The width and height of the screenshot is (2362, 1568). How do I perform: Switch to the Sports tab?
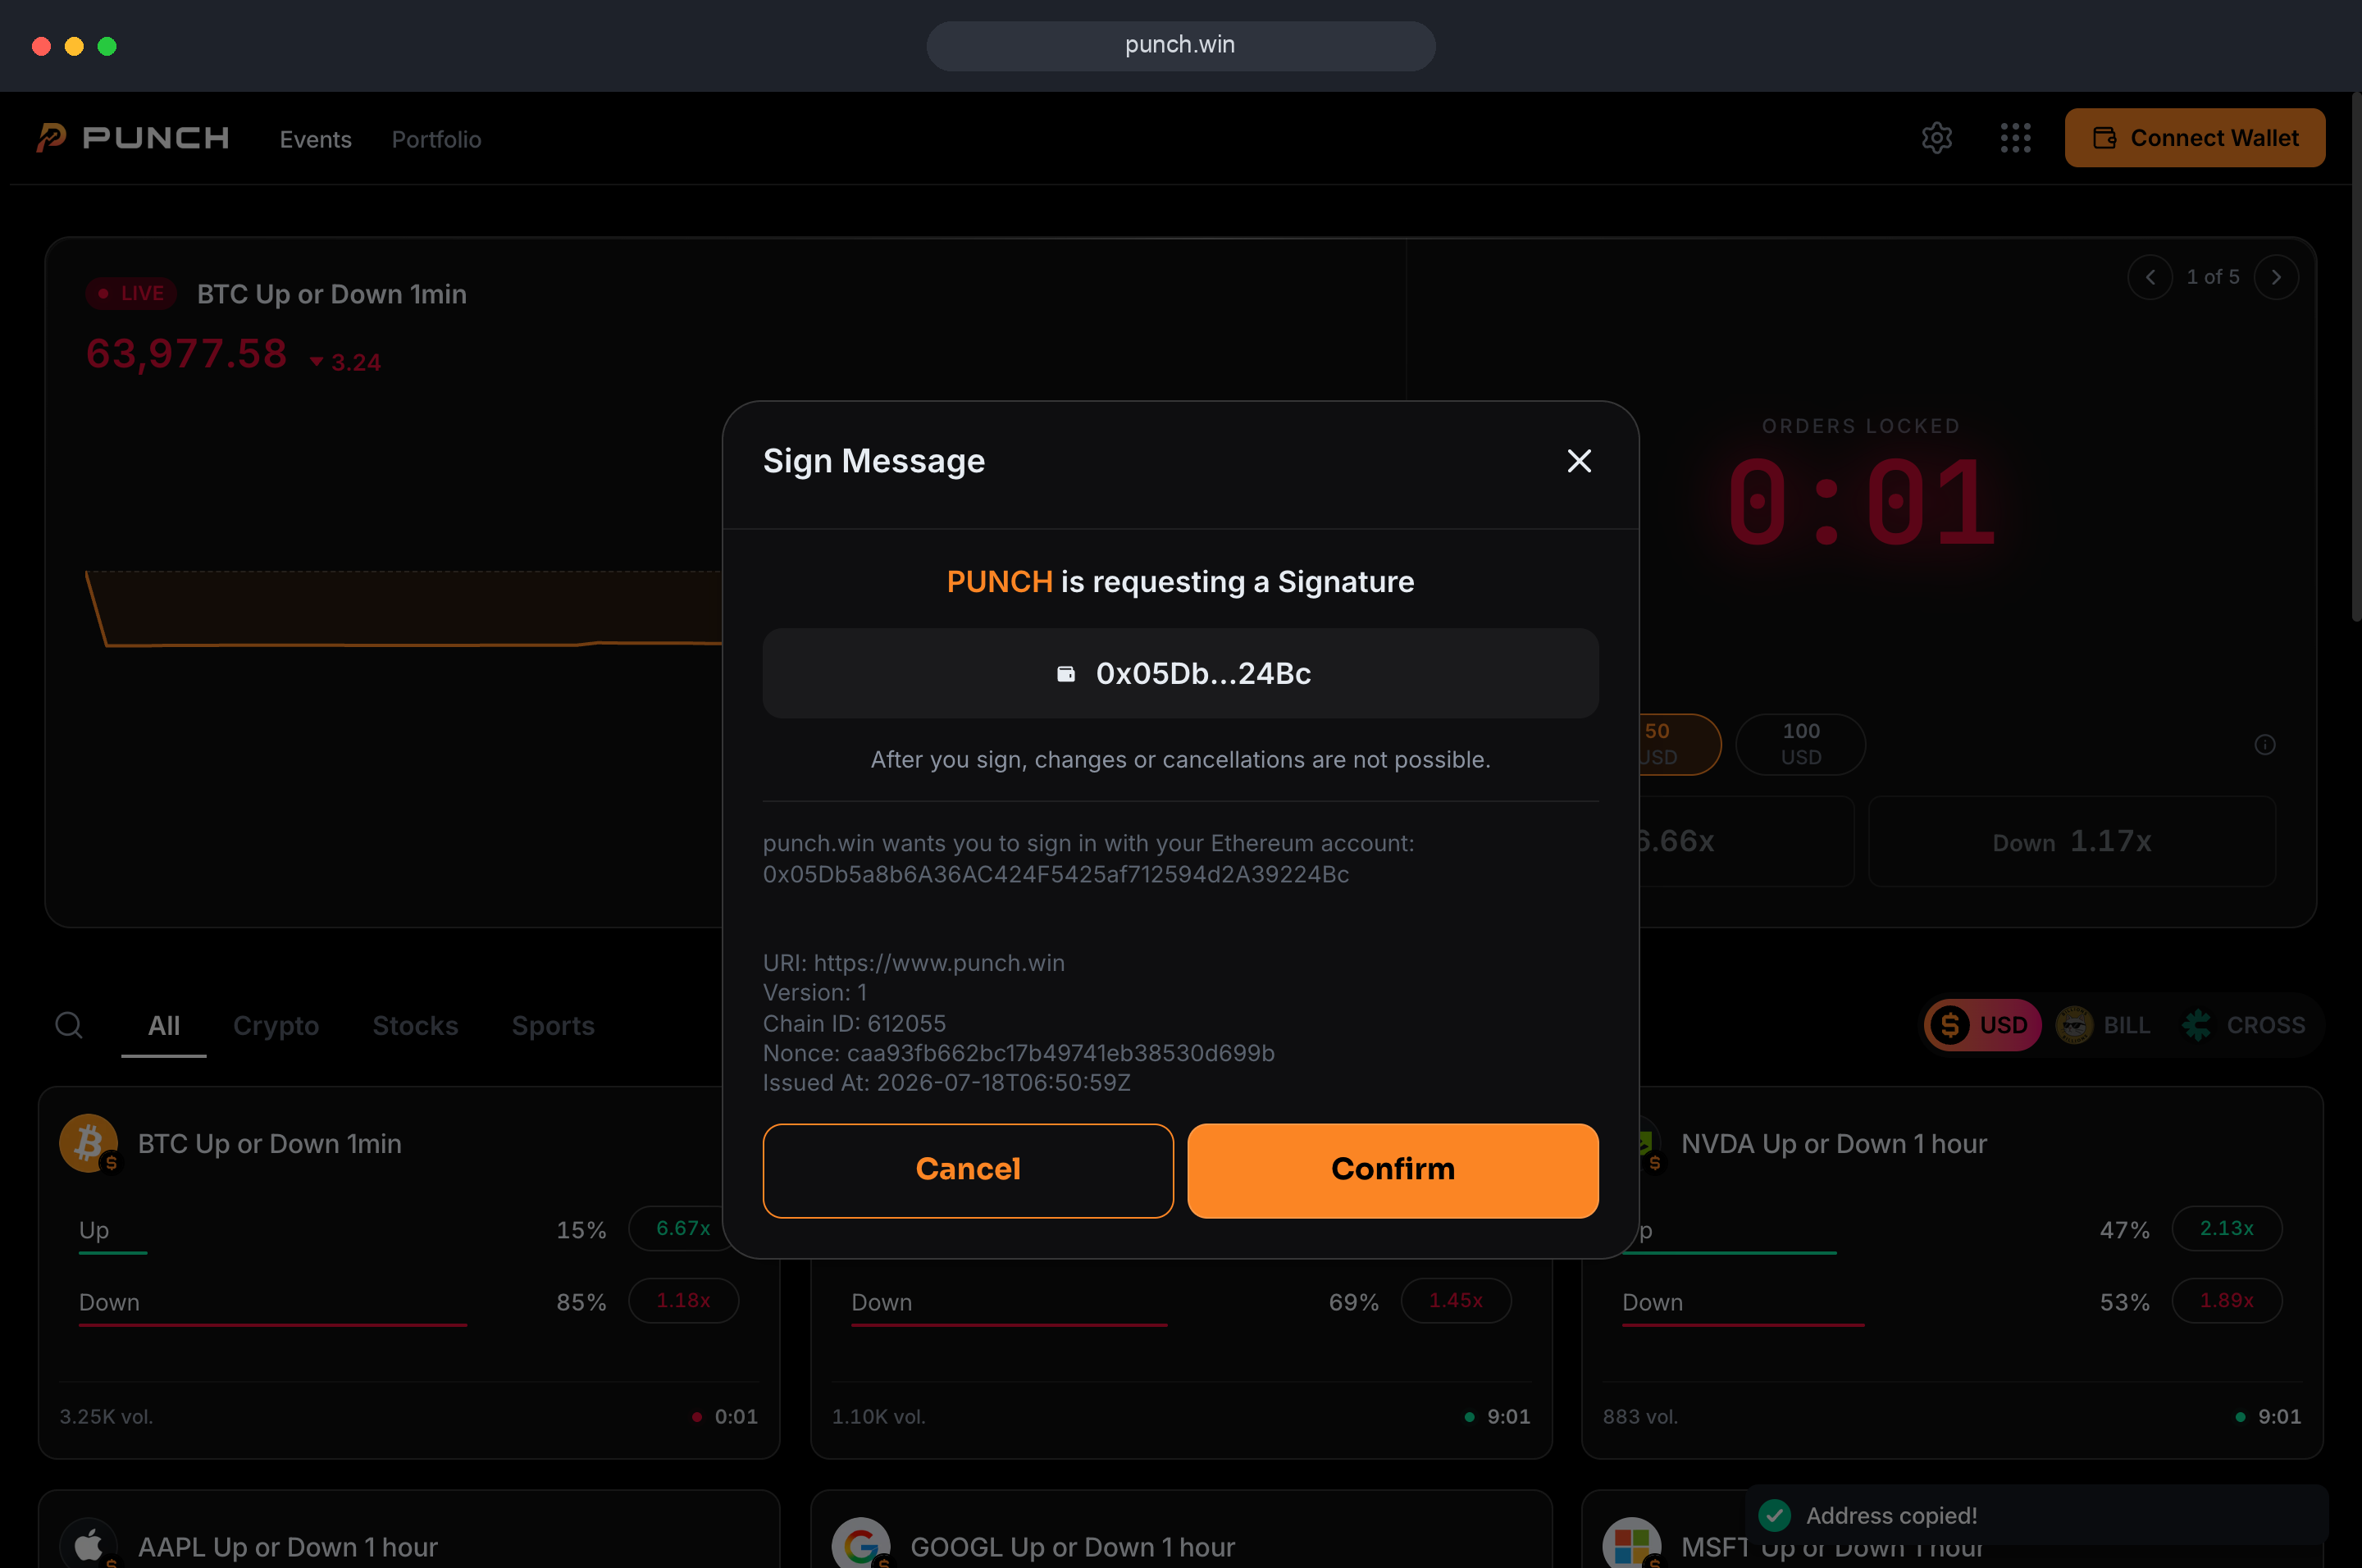pyautogui.click(x=553, y=1026)
